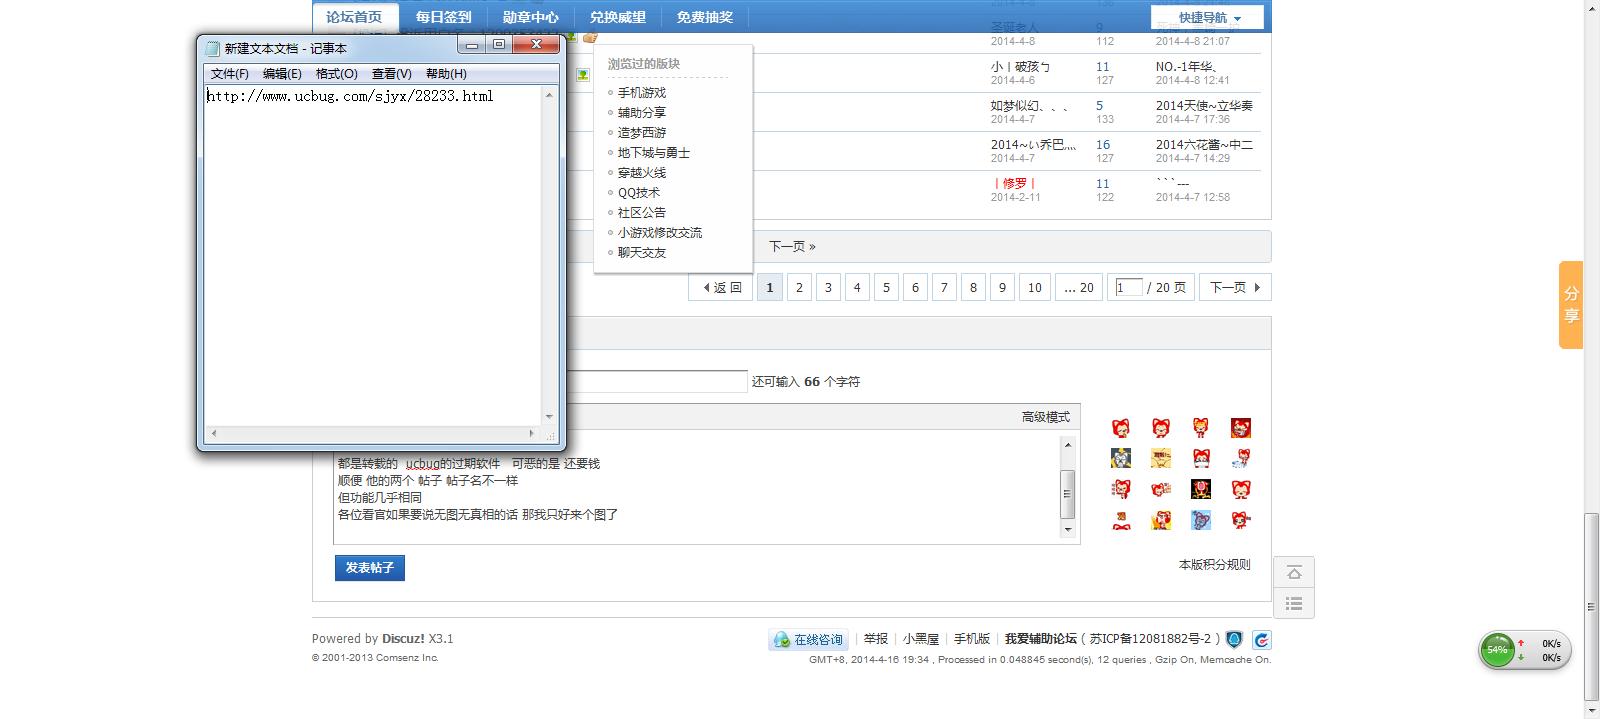Screen dimensions: 1600x719
Task: Click the 在线咨询 online consult button
Action: point(810,640)
